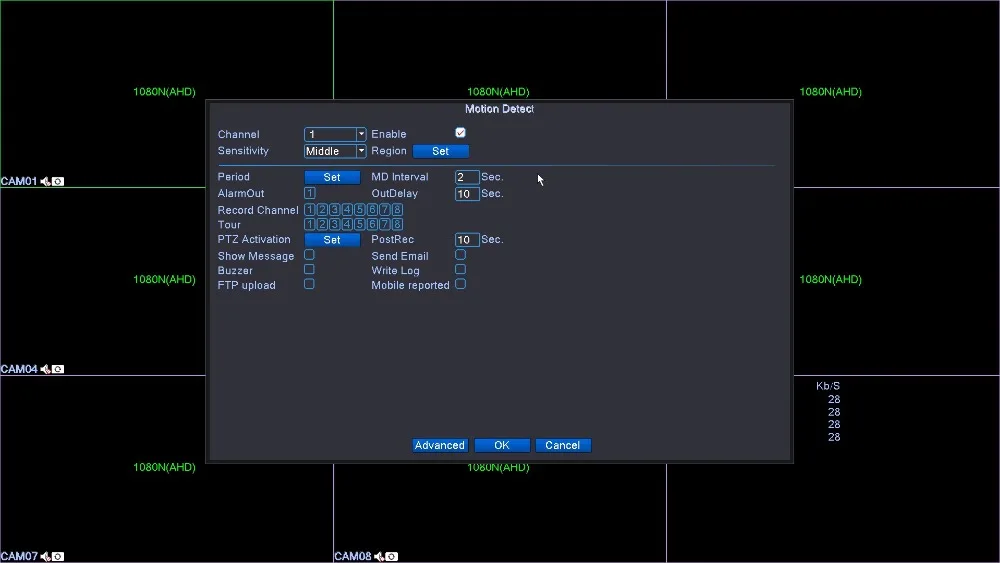Toggle Record Channel 5 box
The height and width of the screenshot is (563, 1000).
pos(360,209)
